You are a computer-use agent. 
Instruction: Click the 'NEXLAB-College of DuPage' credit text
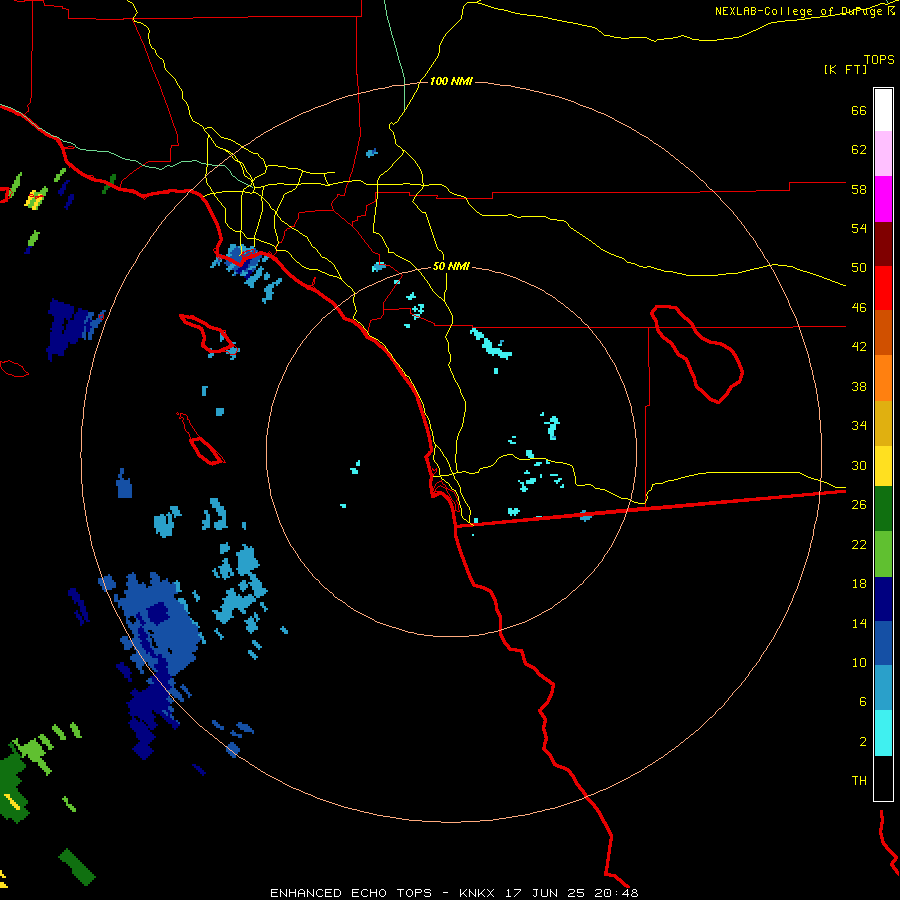pos(797,11)
